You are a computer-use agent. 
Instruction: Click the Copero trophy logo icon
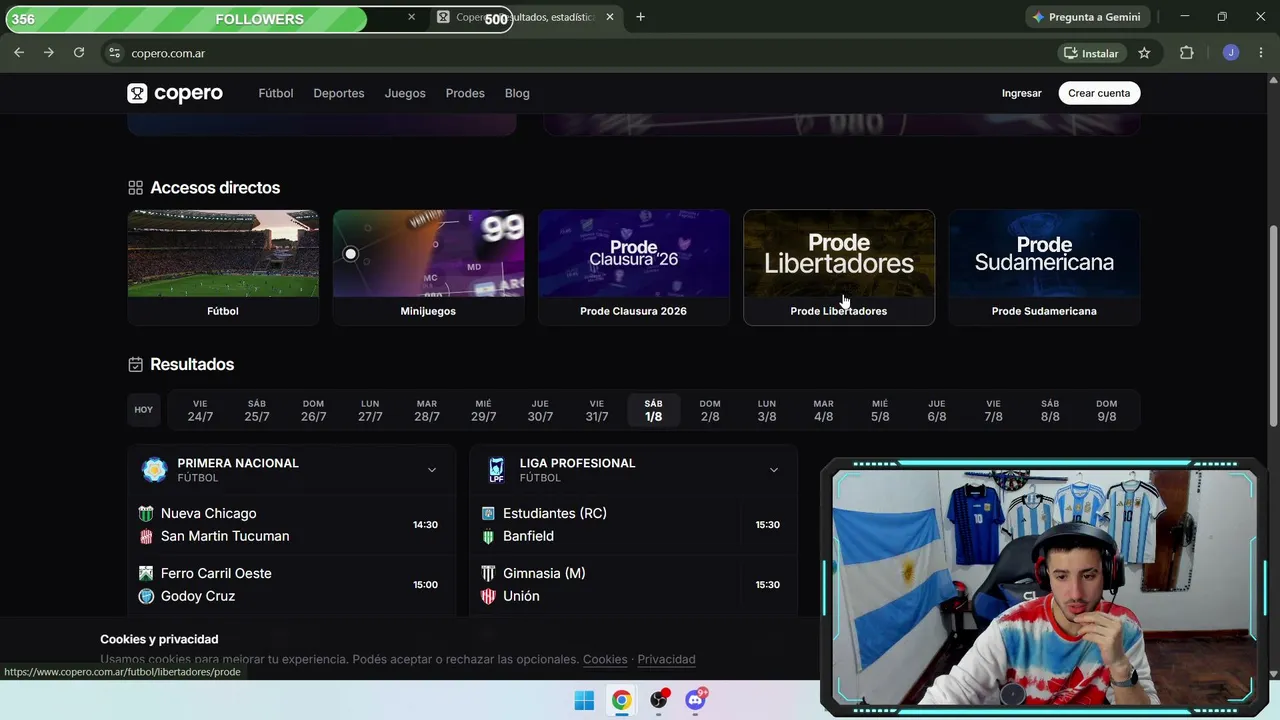[x=137, y=93]
